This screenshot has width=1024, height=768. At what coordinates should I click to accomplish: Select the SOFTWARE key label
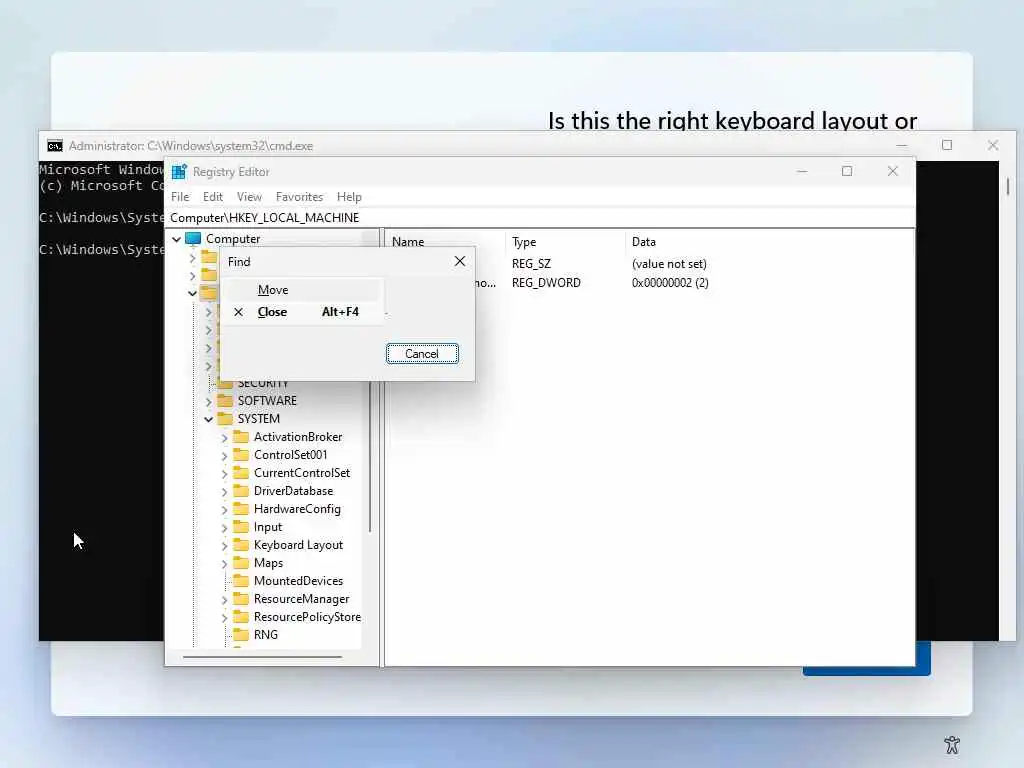[267, 400]
